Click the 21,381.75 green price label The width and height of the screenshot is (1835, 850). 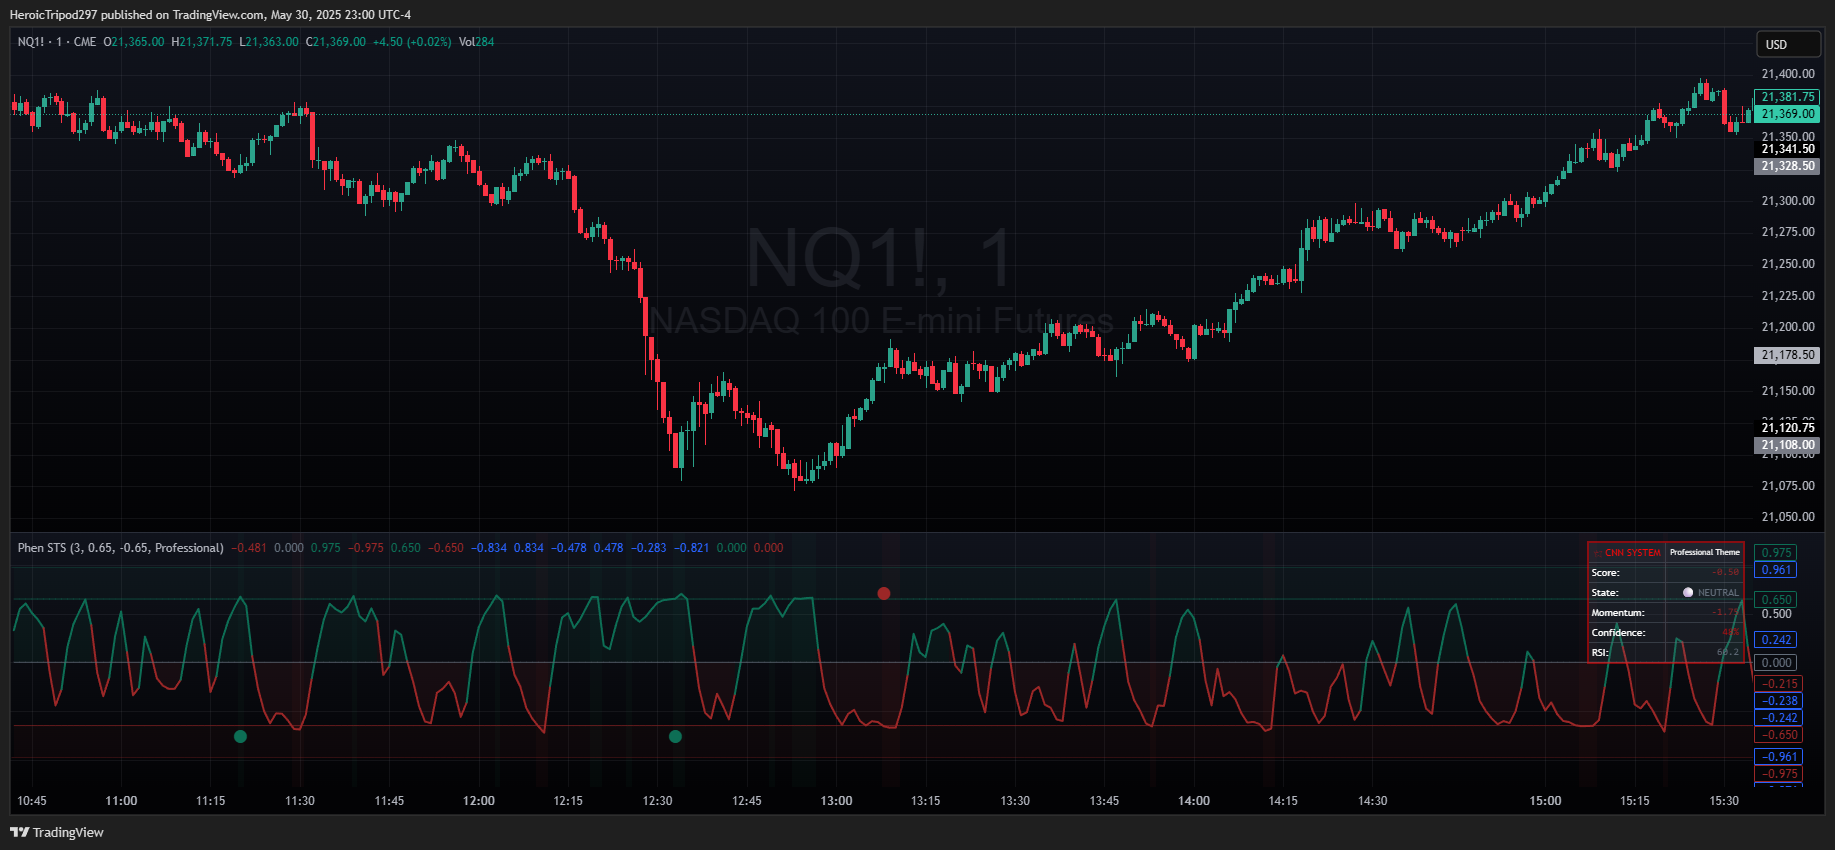1787,97
